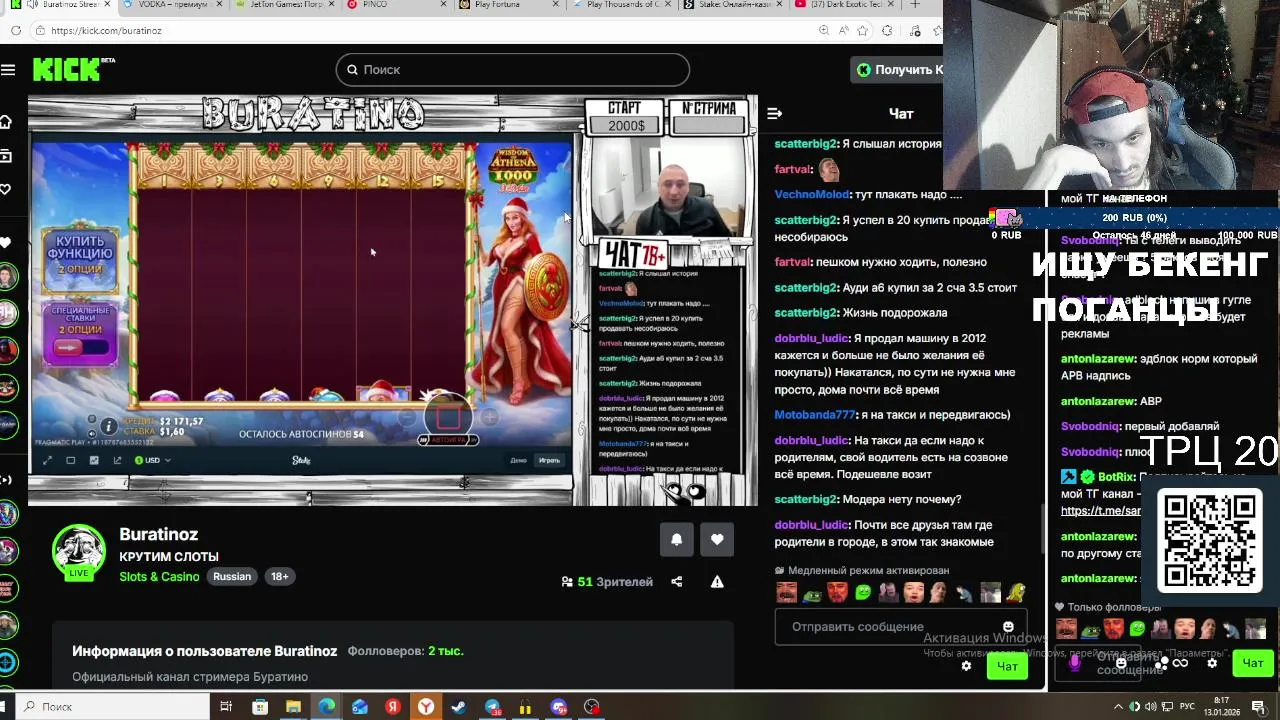
Task: Enable notifications with the bell button
Action: tap(676, 539)
